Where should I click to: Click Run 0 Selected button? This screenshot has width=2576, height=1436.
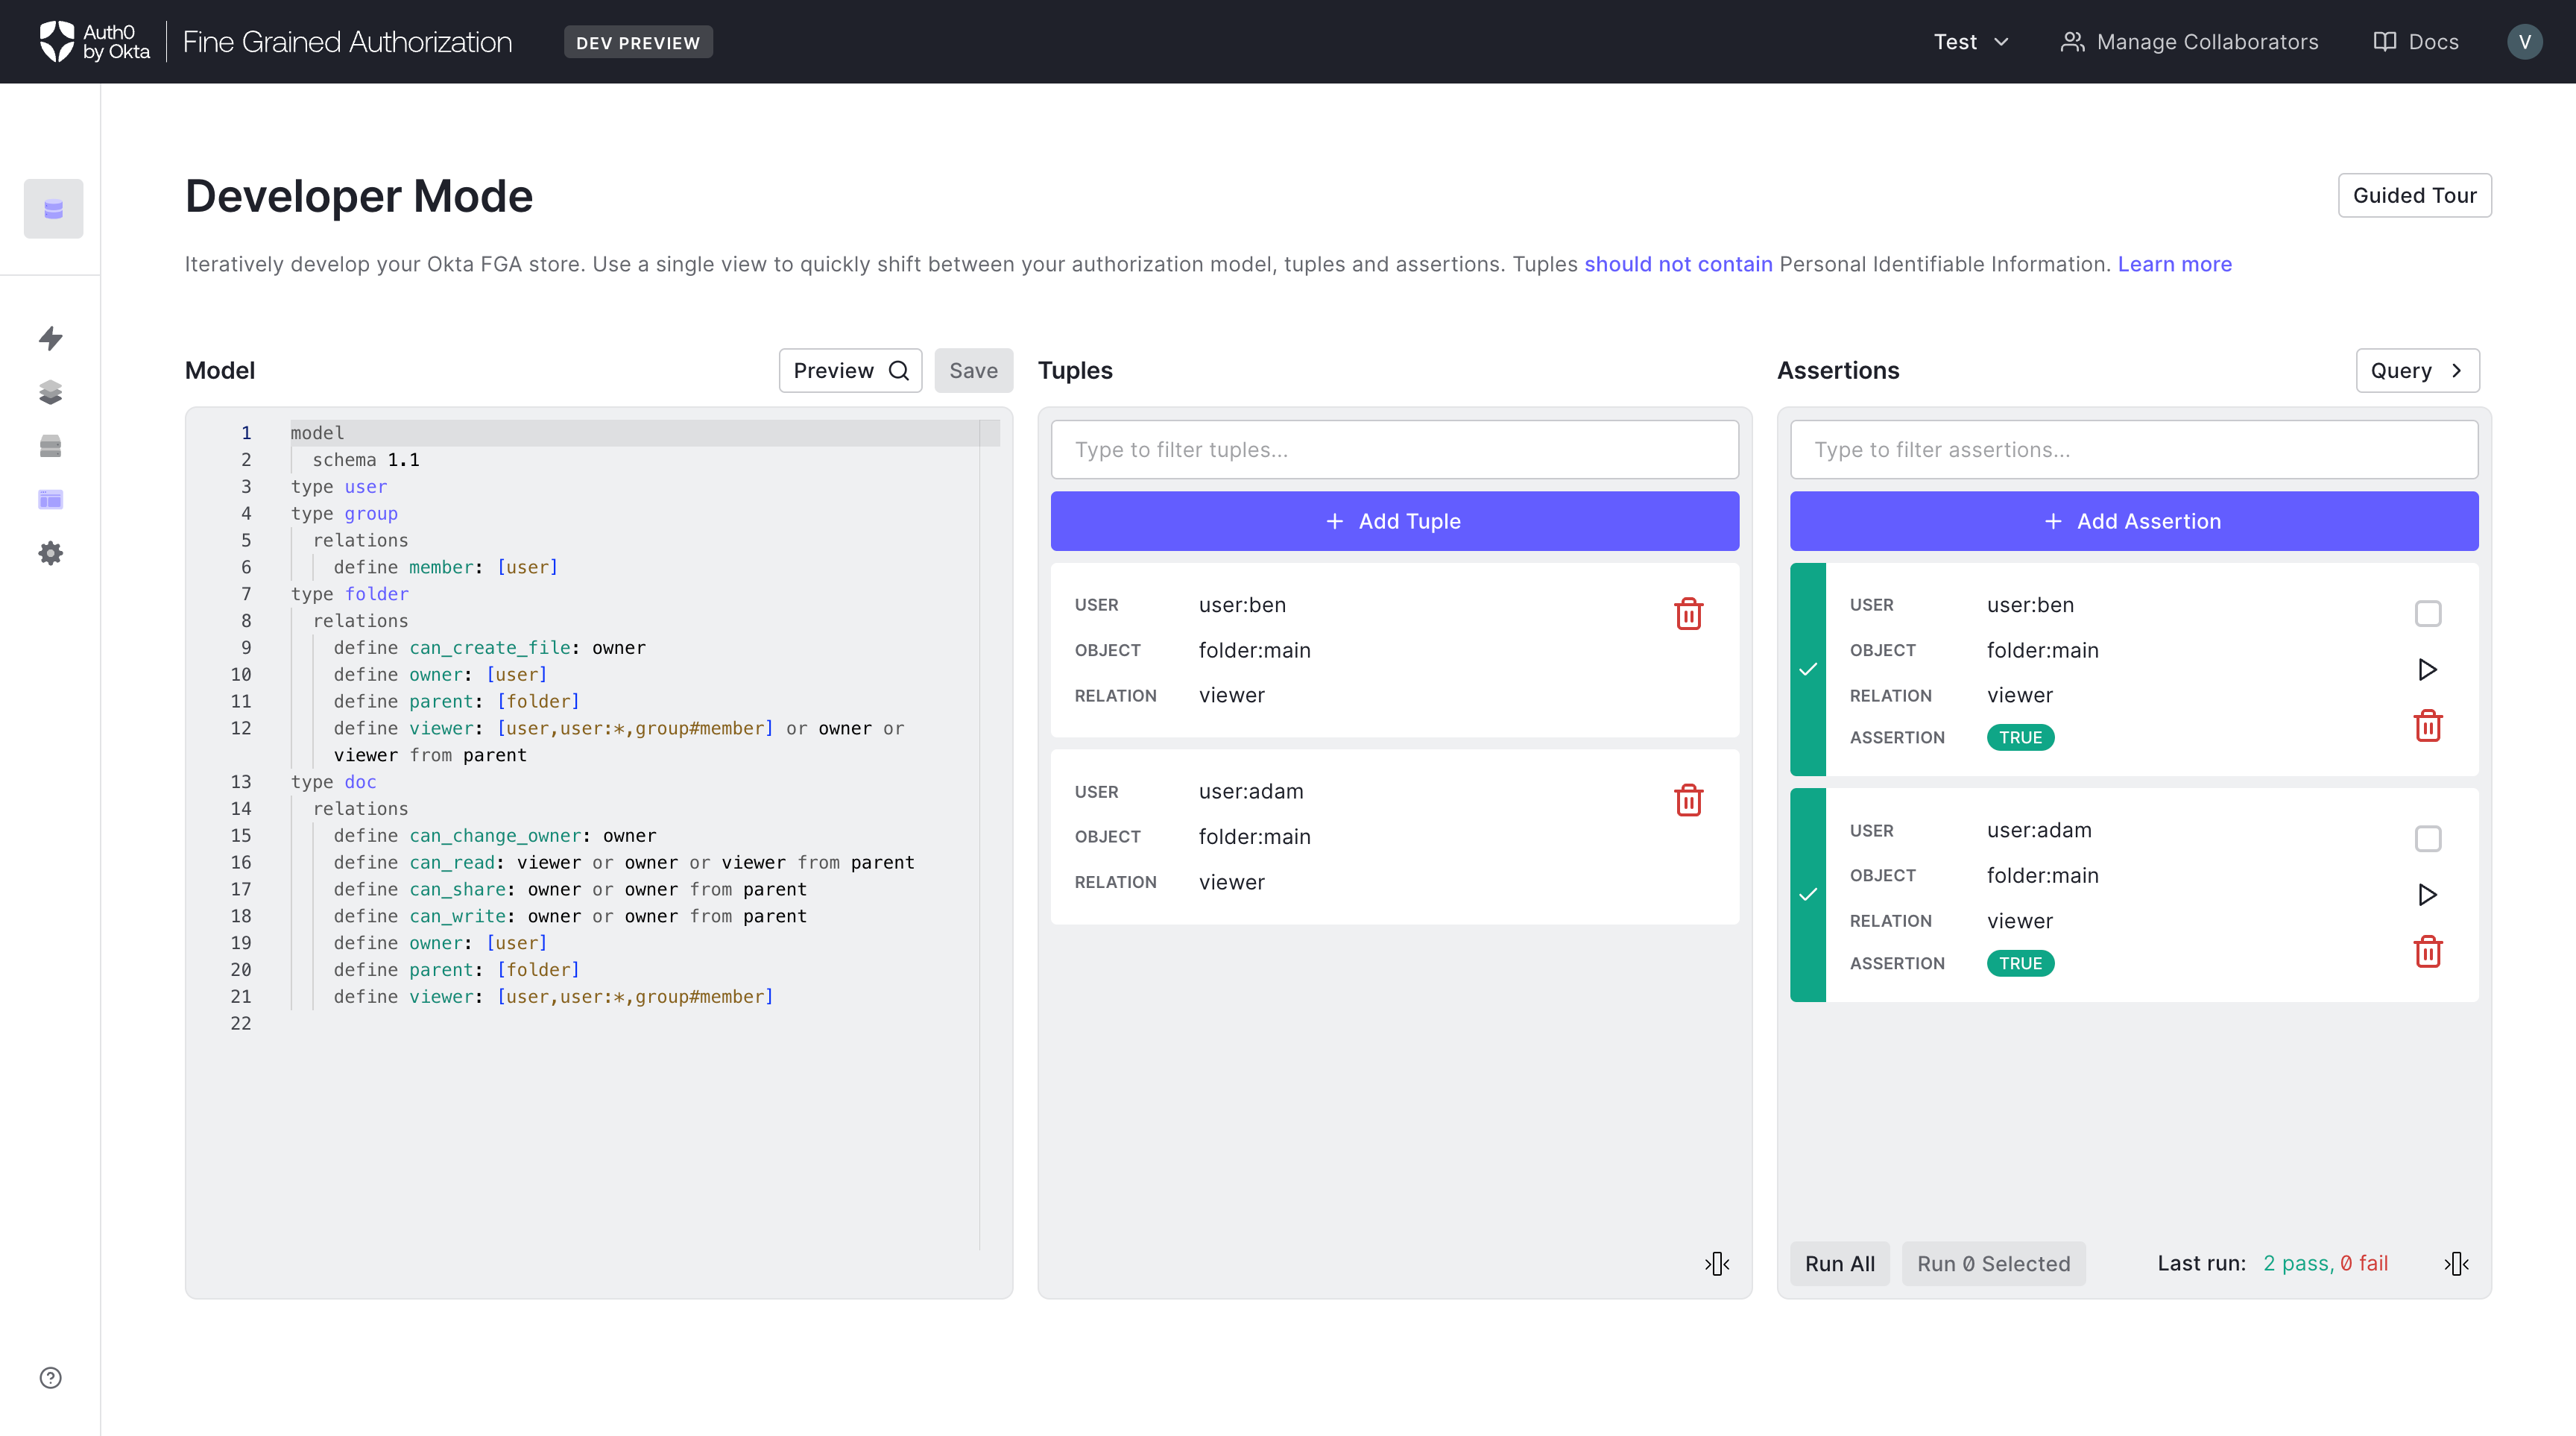pyautogui.click(x=1993, y=1263)
